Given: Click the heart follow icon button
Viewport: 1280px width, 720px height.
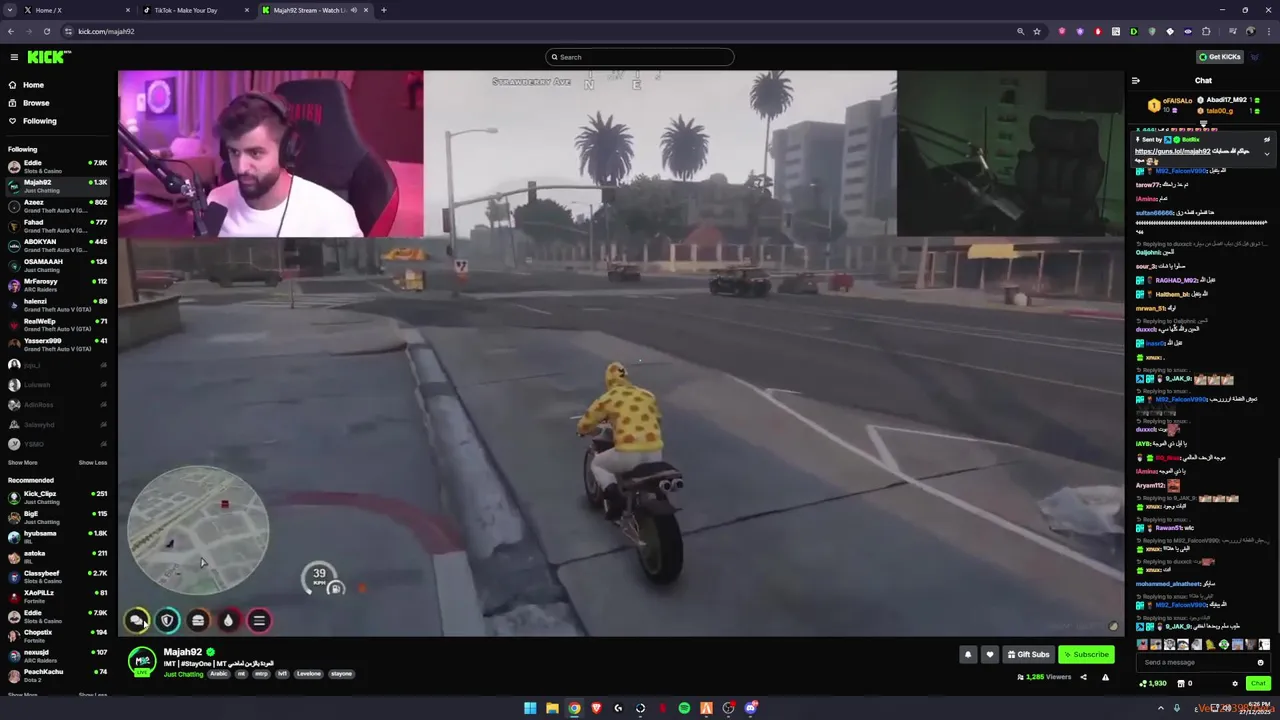Looking at the screenshot, I should pos(990,655).
